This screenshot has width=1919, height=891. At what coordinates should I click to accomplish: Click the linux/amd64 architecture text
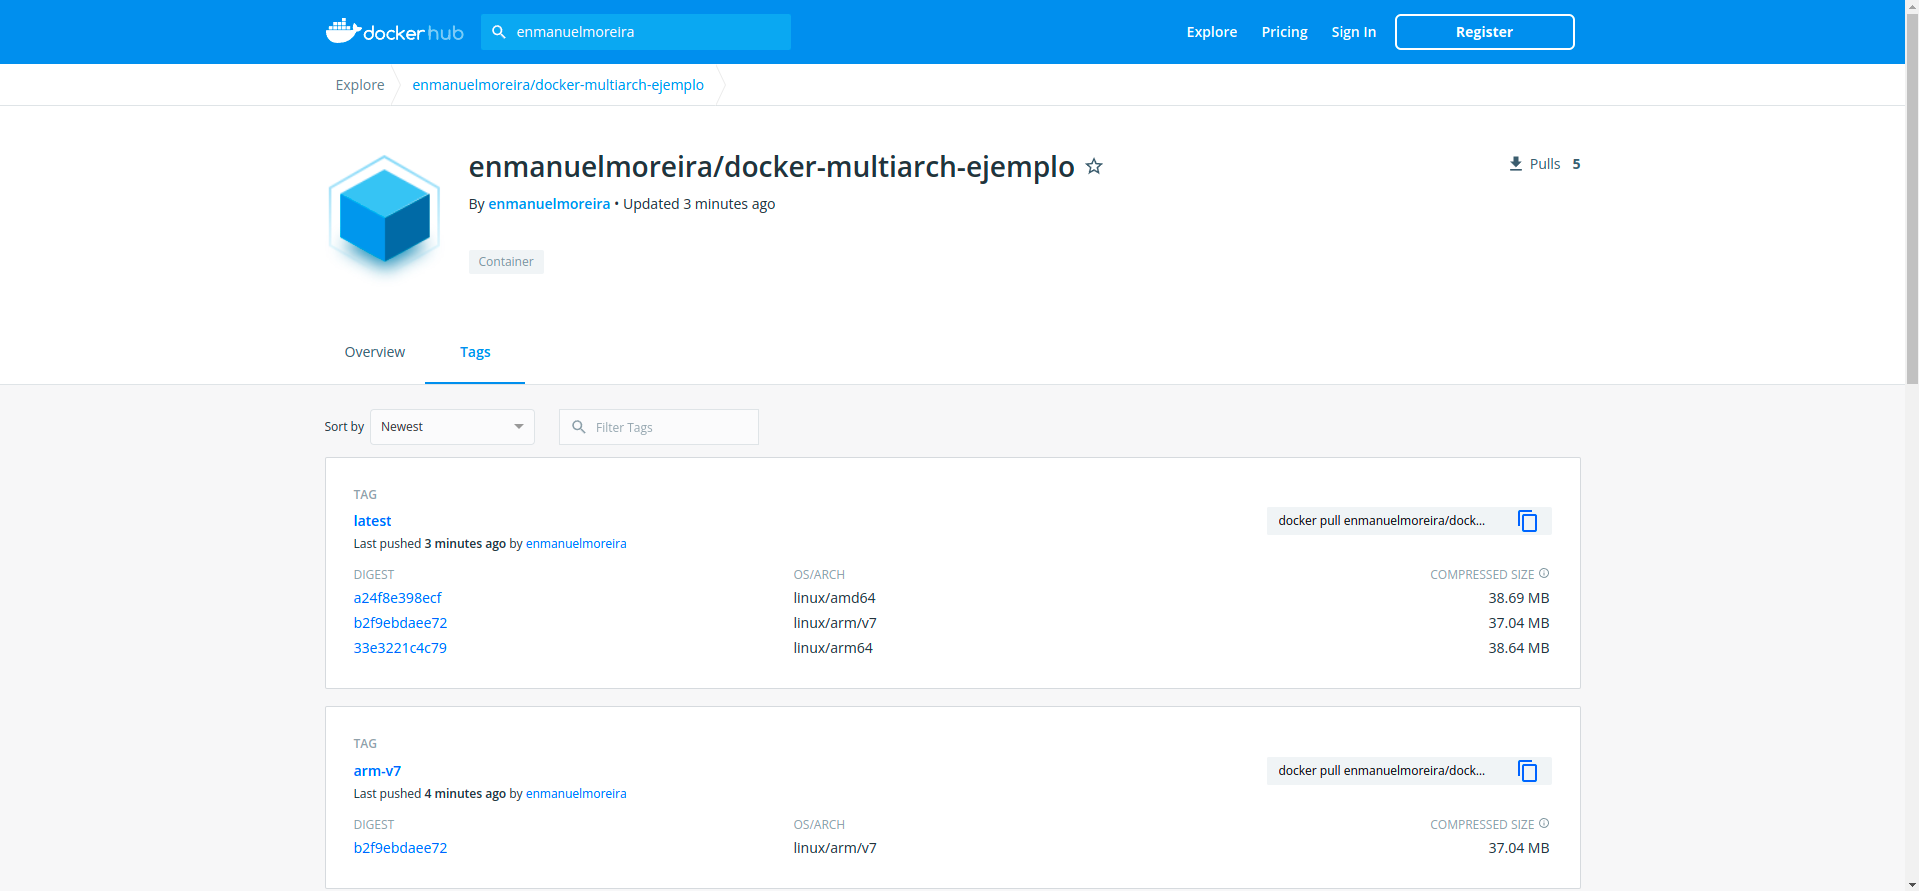(834, 598)
